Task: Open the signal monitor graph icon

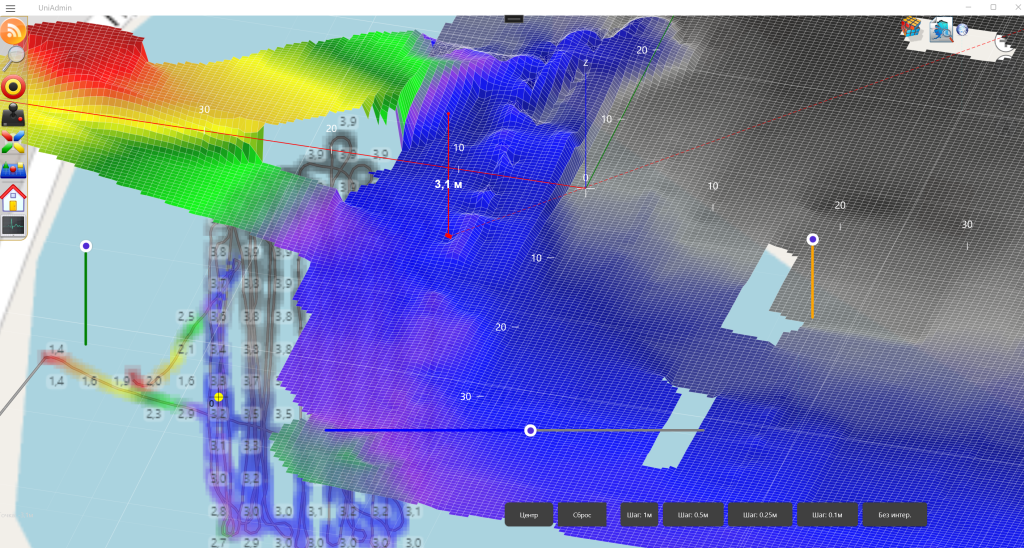Action: point(13,226)
